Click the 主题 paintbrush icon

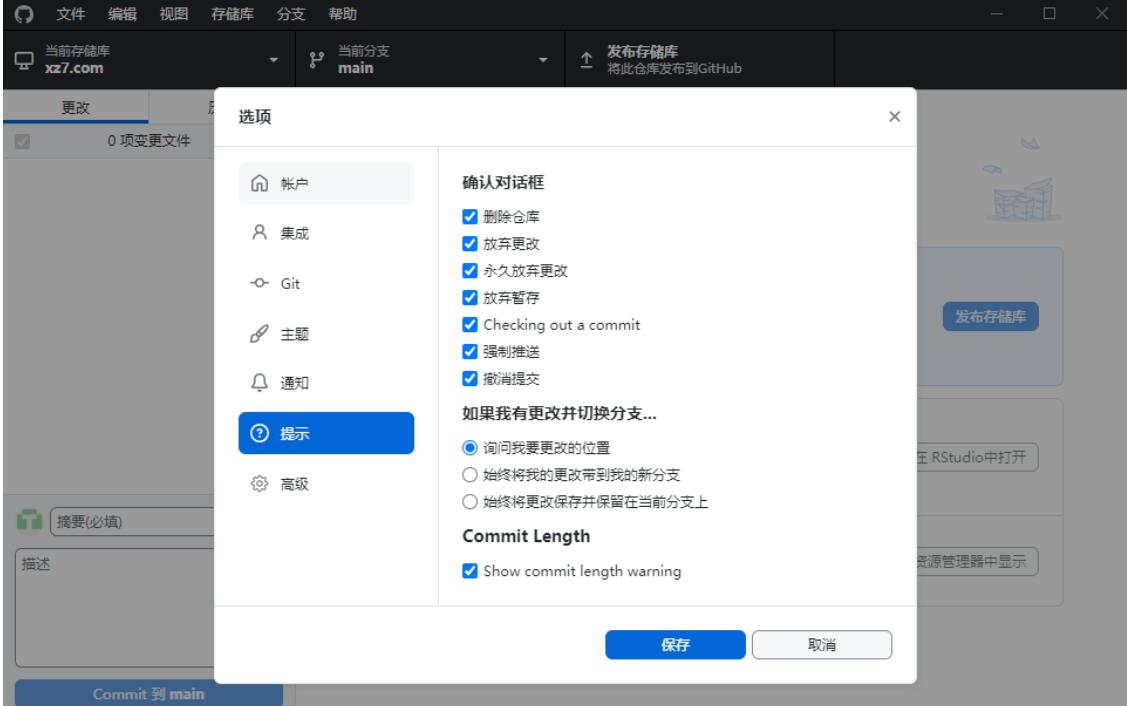260,334
